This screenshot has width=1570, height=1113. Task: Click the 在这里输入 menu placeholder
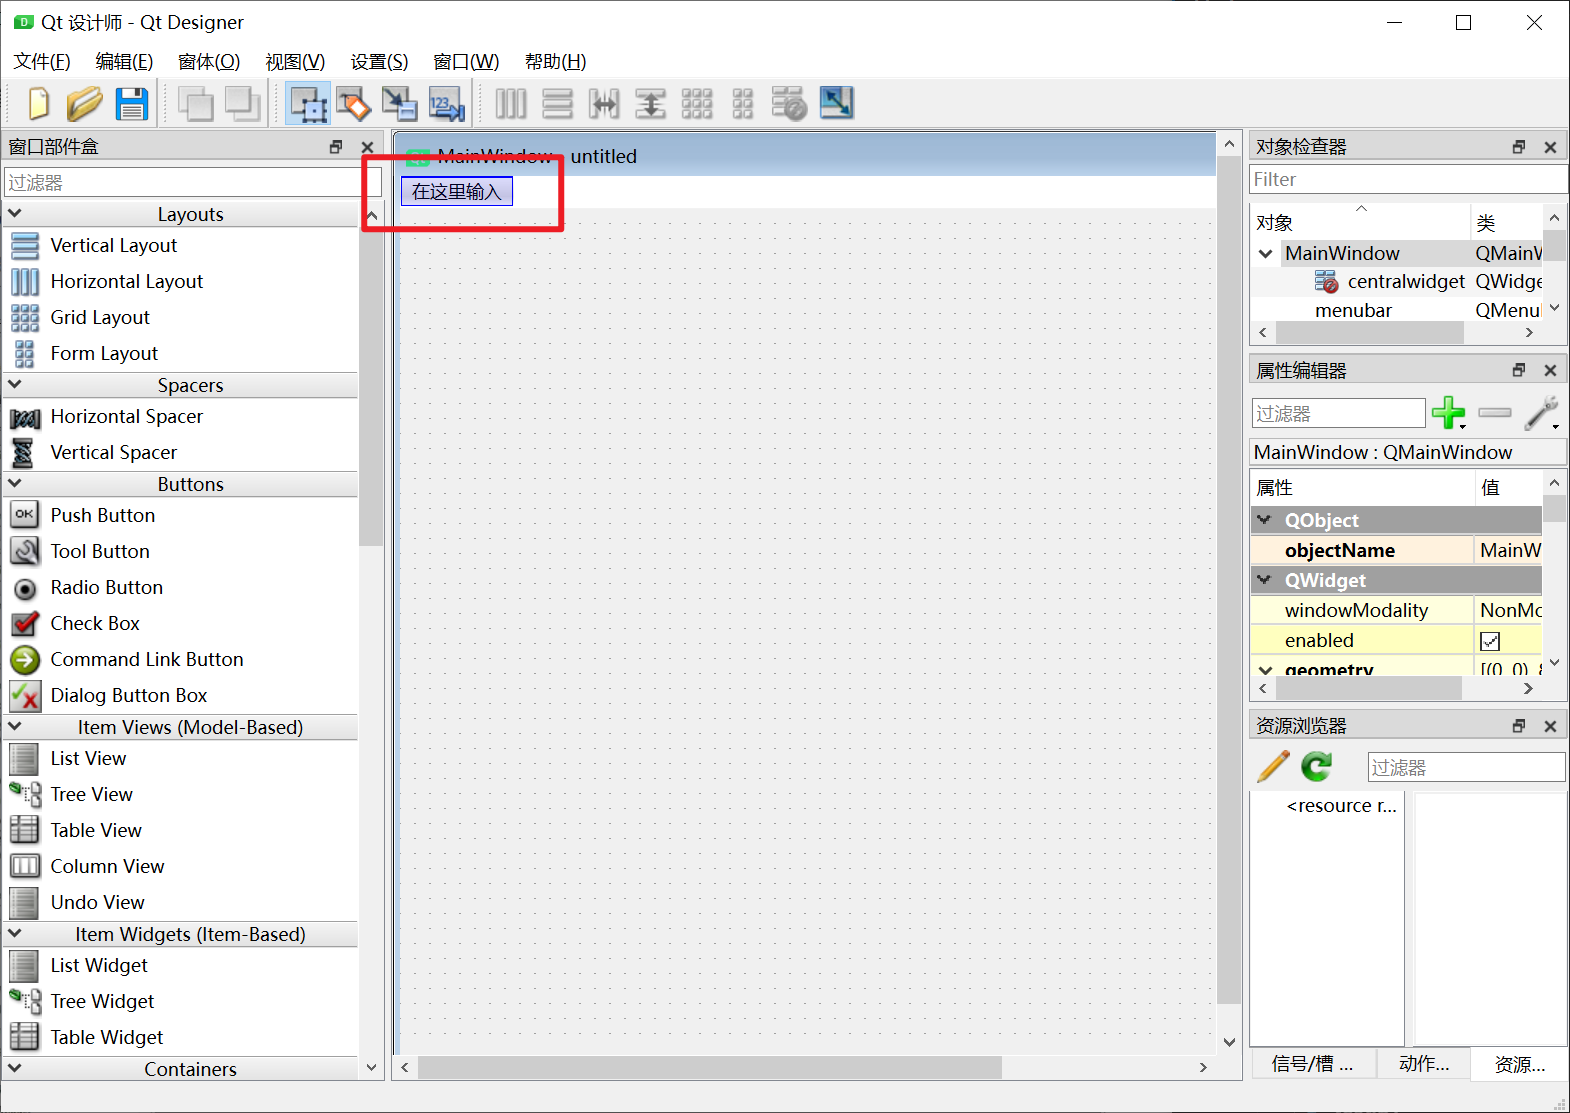456,191
